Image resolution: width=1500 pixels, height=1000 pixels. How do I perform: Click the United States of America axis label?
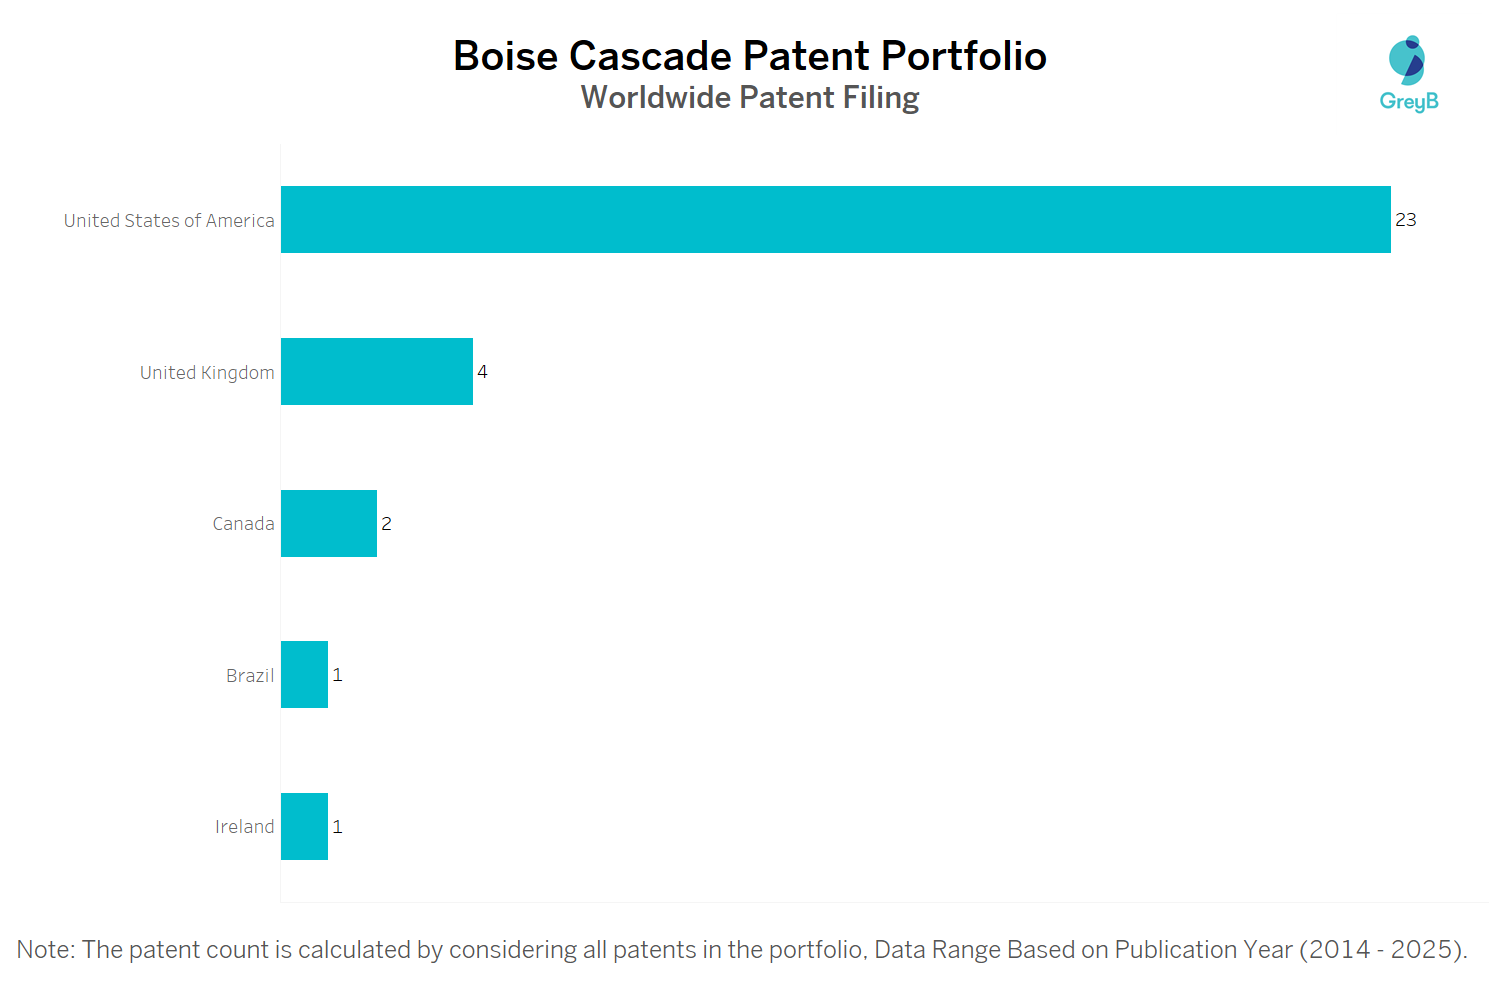(169, 221)
